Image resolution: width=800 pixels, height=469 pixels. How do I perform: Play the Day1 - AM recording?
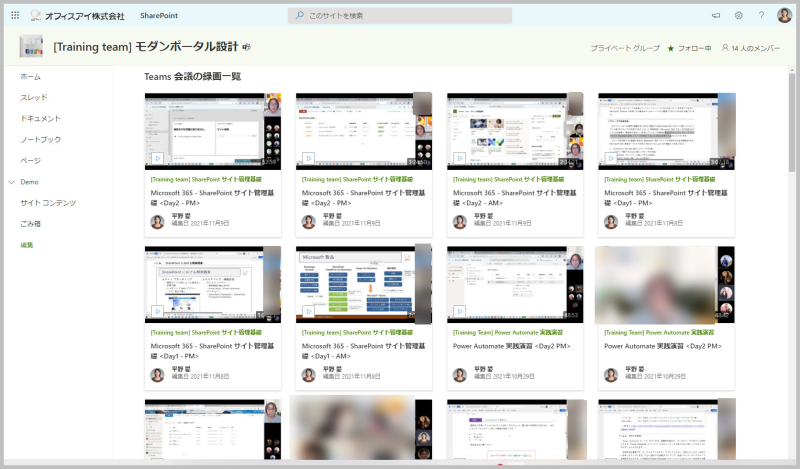[x=309, y=311]
